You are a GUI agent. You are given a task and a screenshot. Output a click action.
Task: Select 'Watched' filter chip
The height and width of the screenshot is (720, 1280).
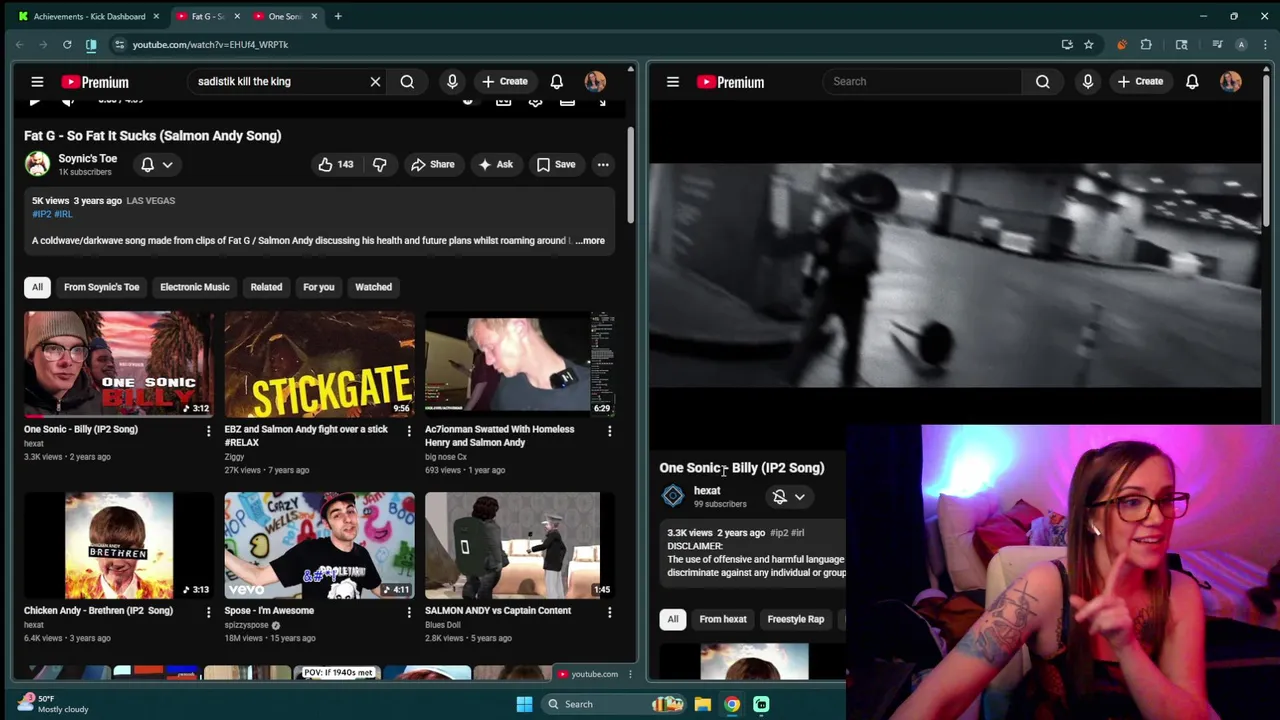tap(373, 287)
